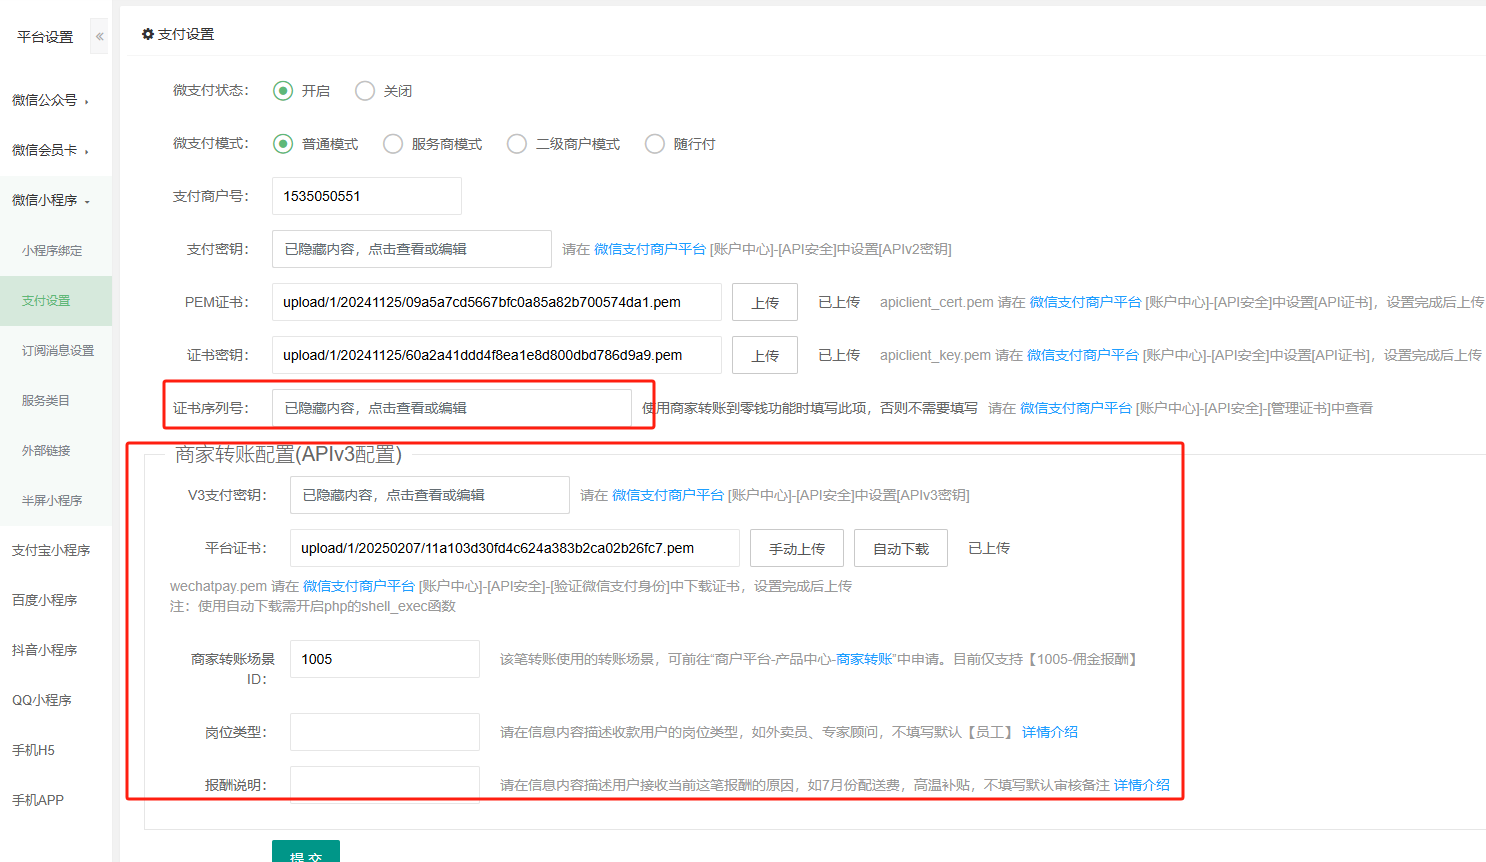Image resolution: width=1486 pixels, height=862 pixels.
Task: Select the 开启 radio for 微支付状态
Action: [x=283, y=91]
